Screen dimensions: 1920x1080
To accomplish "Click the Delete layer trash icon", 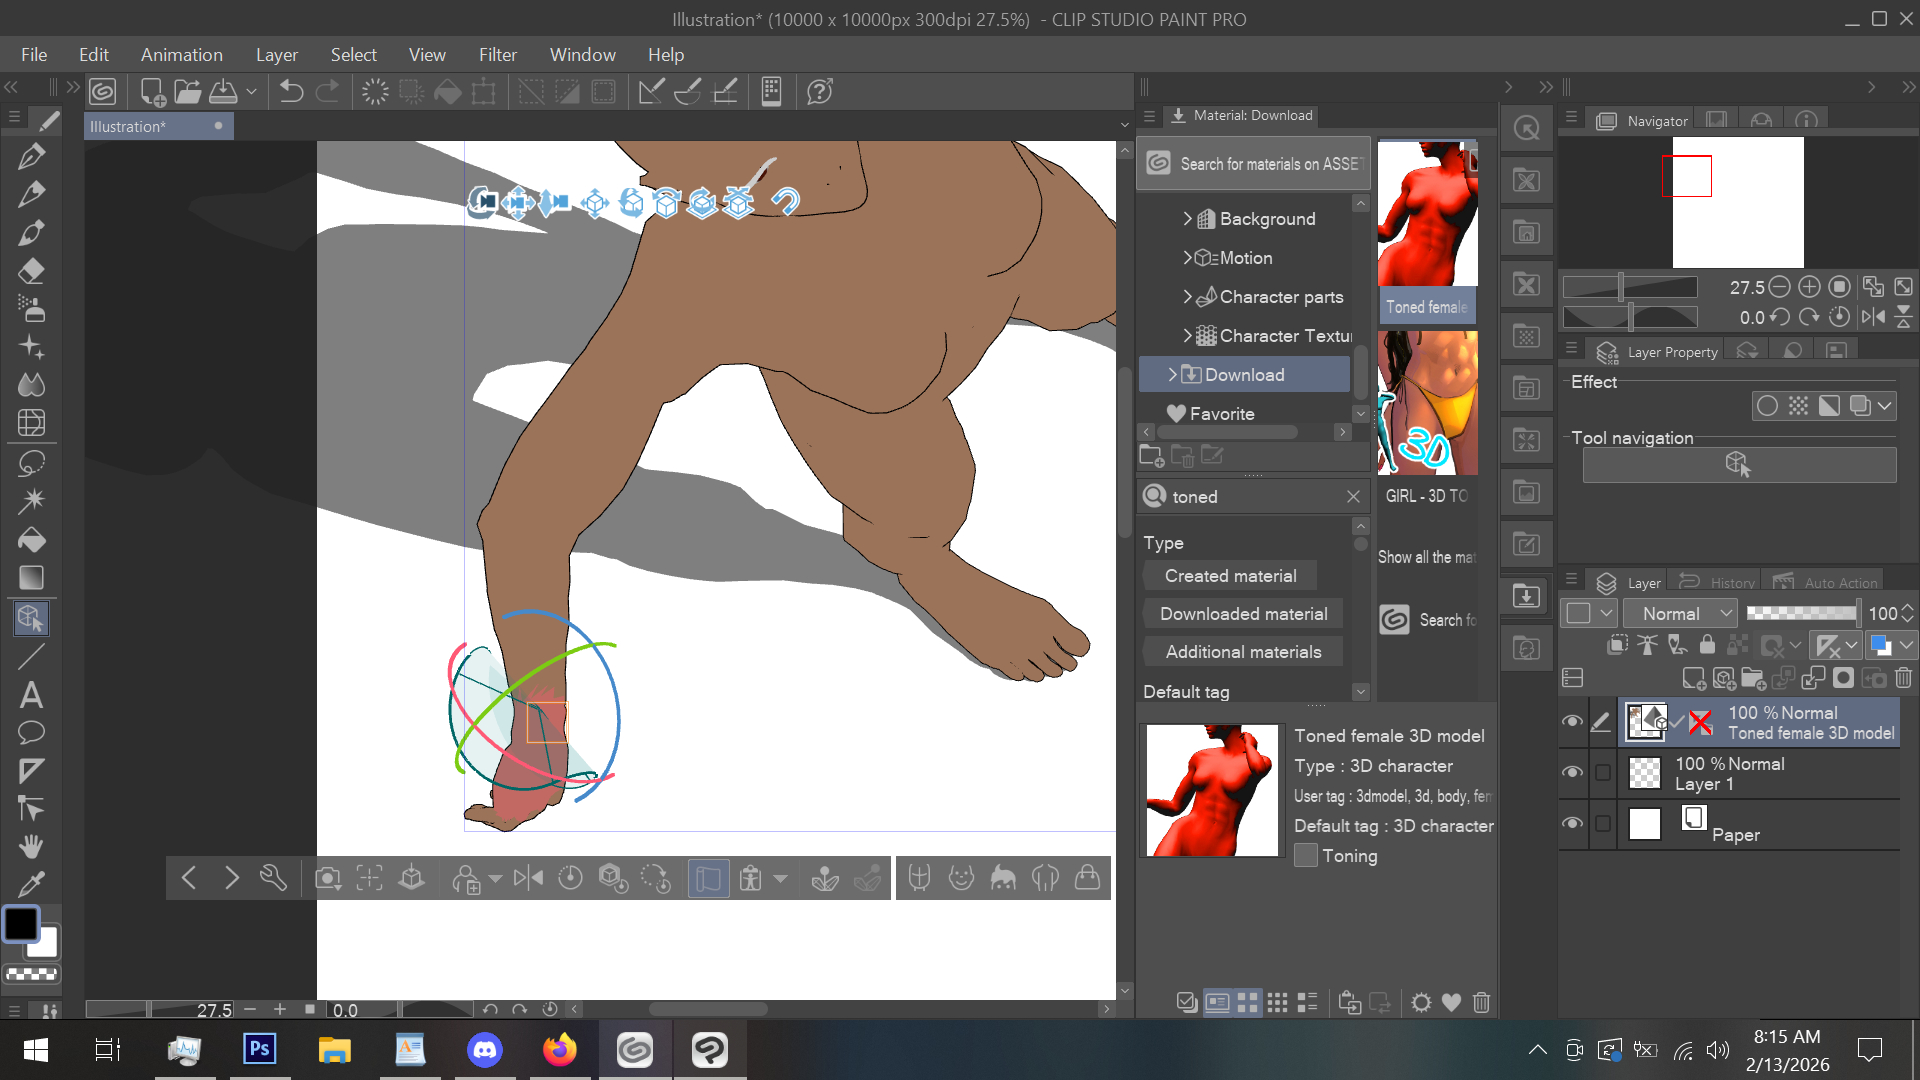I will 1903,679.
